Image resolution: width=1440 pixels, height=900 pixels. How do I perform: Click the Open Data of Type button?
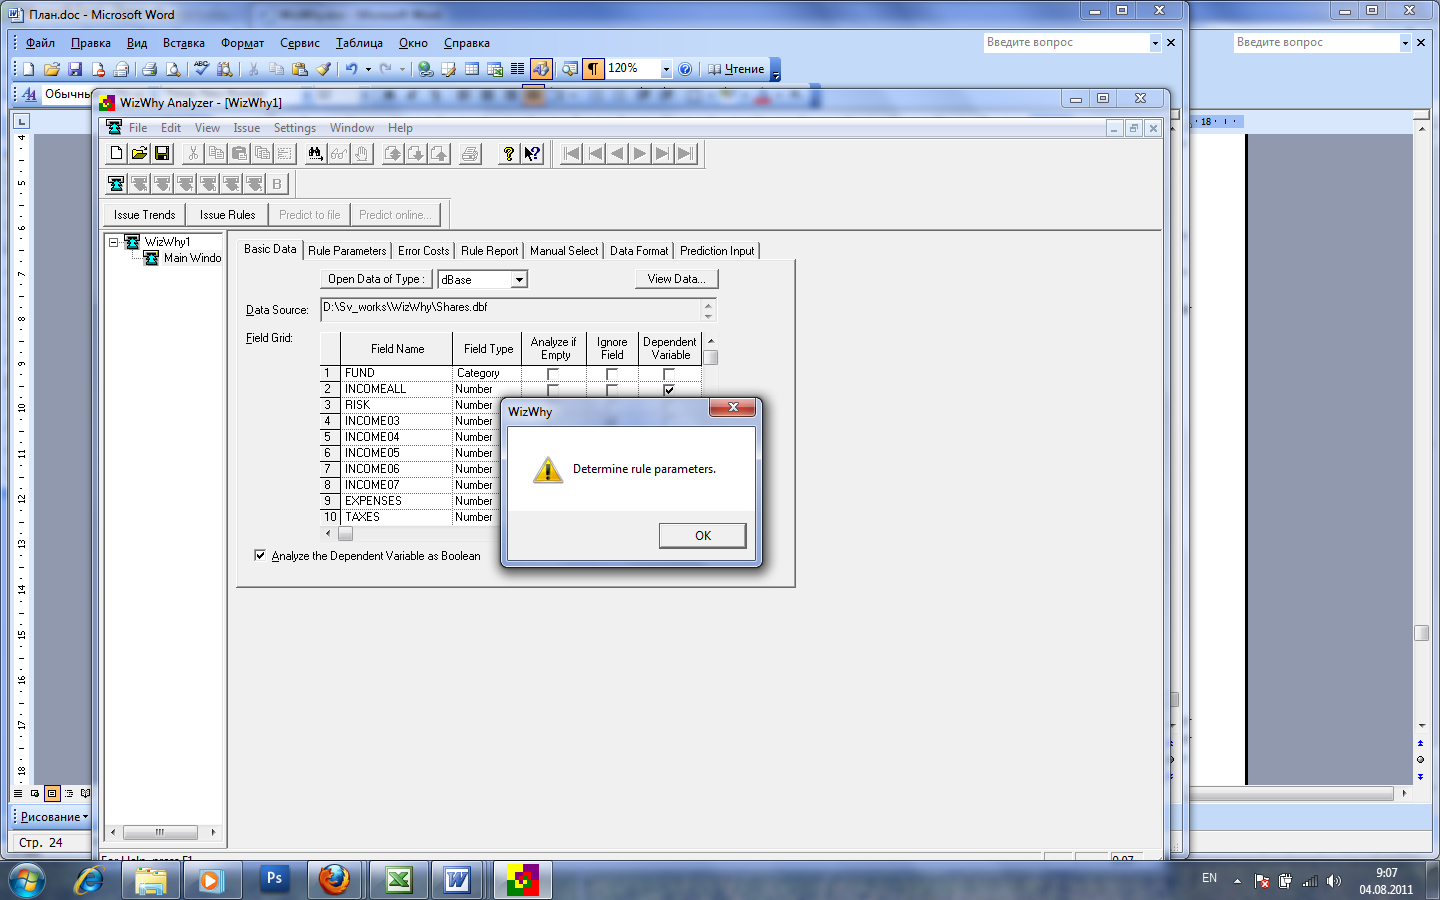(376, 279)
